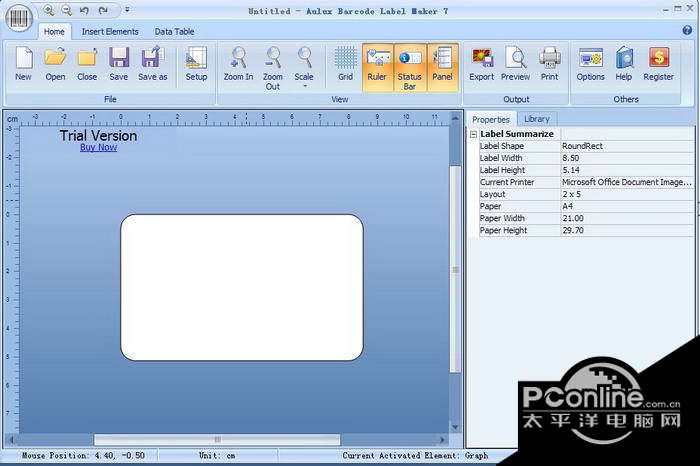700x466 pixels.
Task: Click the Redo arrow in title bar
Action: [x=103, y=10]
